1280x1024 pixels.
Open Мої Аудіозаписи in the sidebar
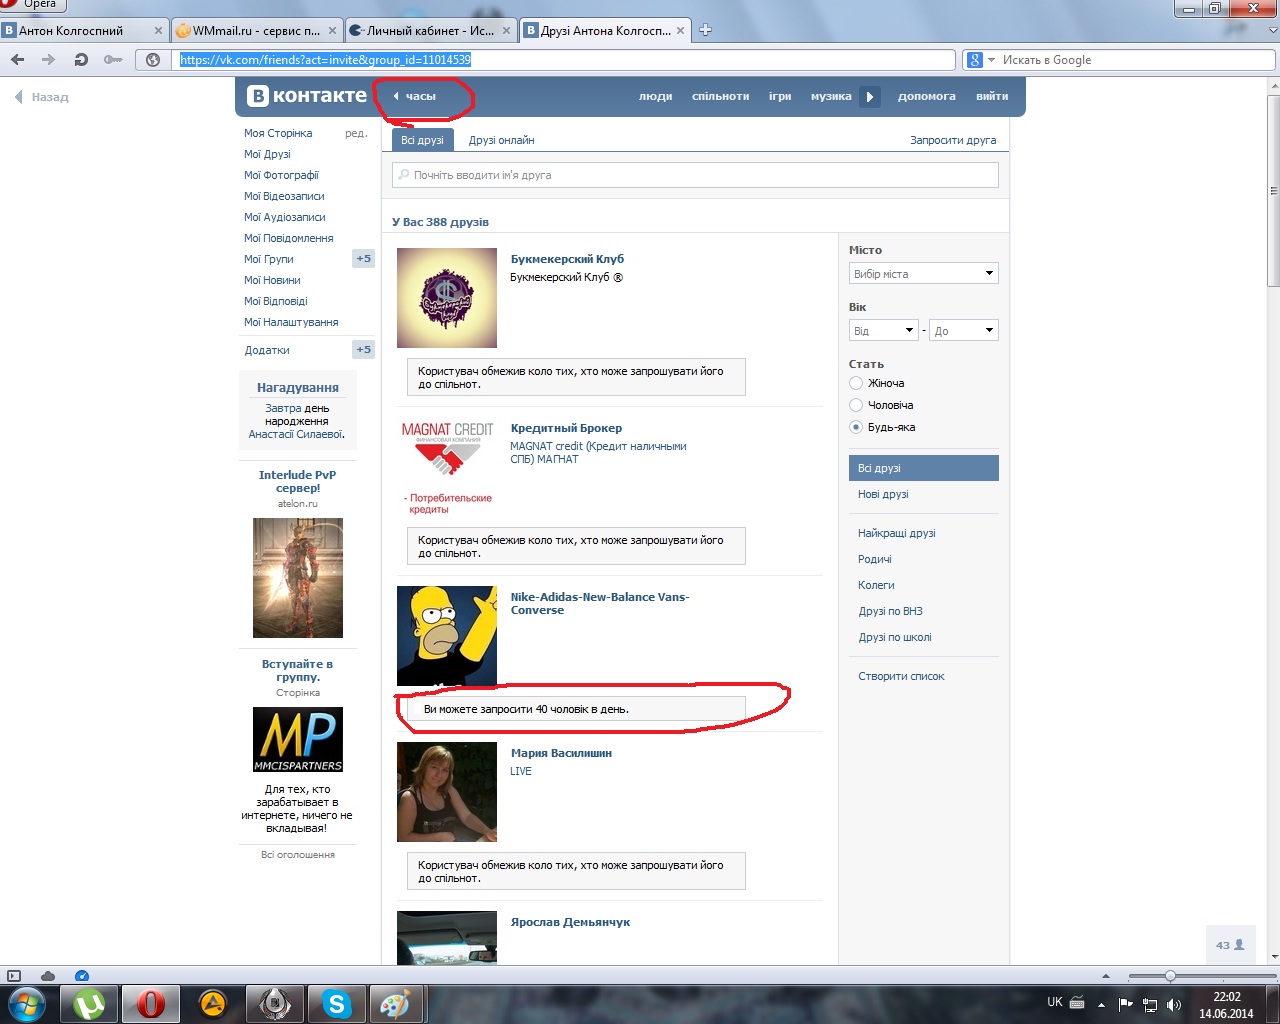[285, 217]
